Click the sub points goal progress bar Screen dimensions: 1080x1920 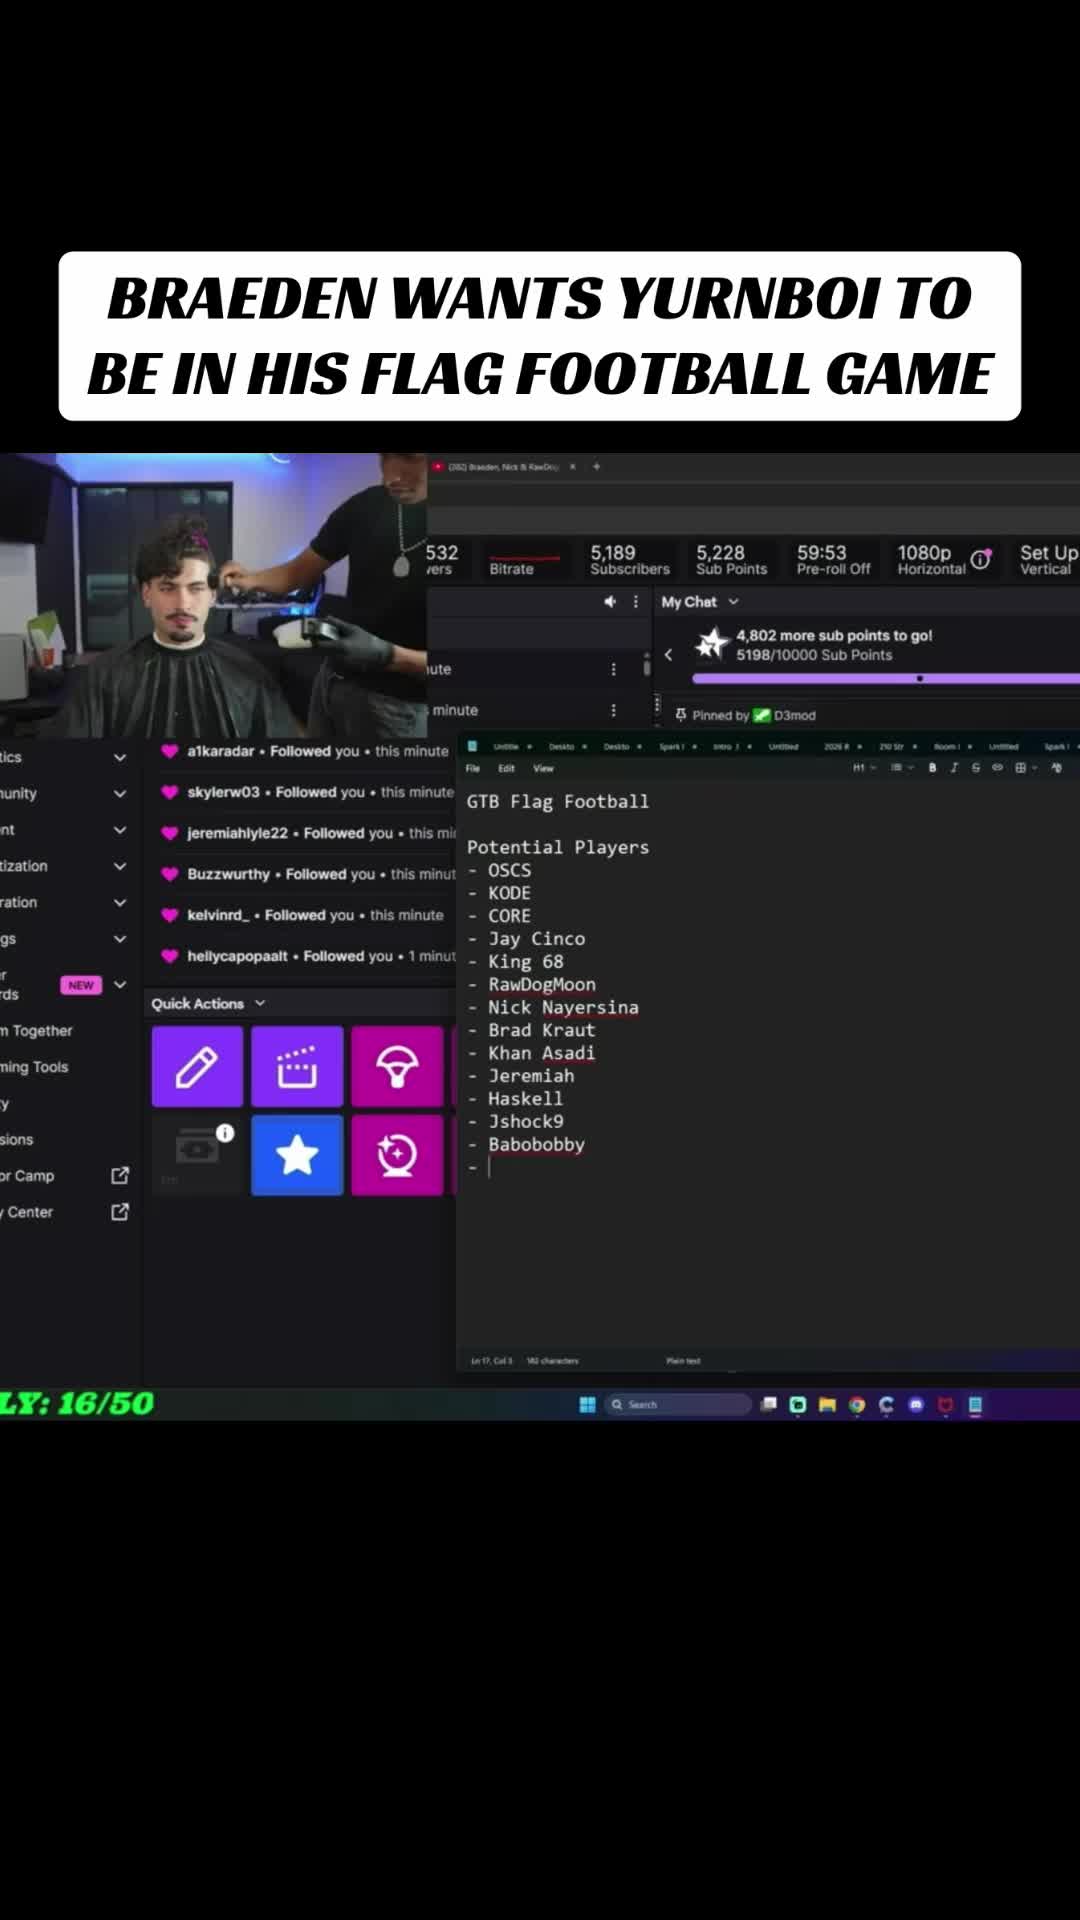pos(886,678)
